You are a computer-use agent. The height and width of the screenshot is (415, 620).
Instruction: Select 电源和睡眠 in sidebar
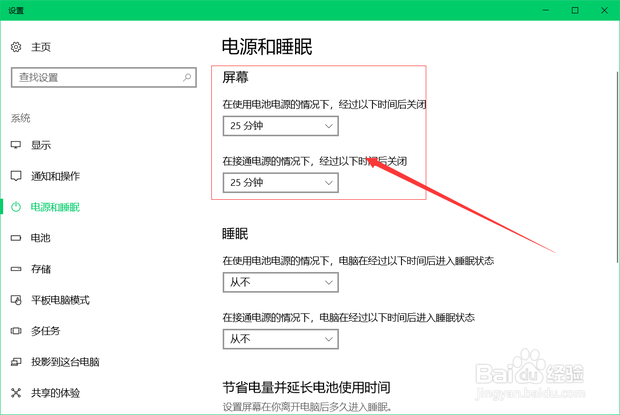55,207
